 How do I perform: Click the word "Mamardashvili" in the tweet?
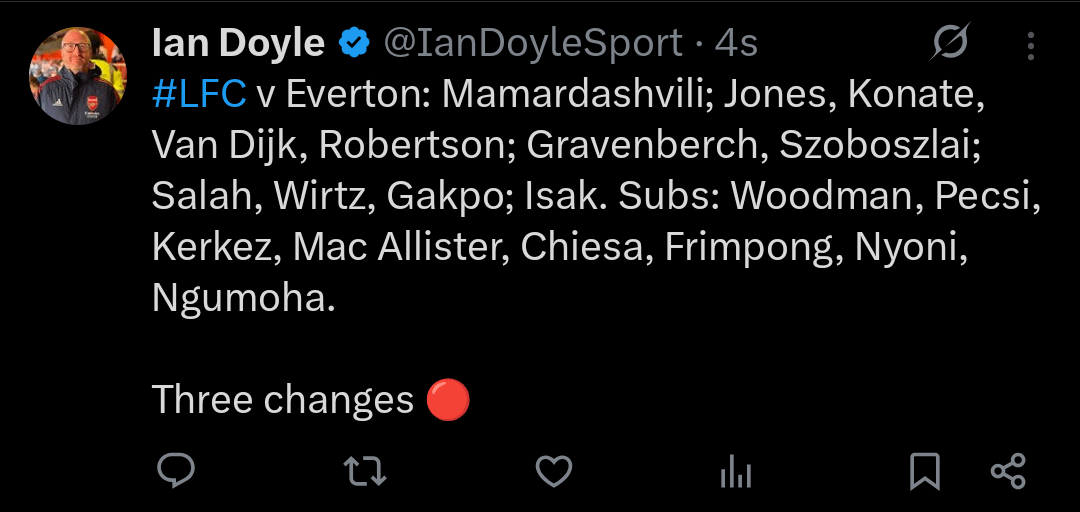[x=575, y=94]
